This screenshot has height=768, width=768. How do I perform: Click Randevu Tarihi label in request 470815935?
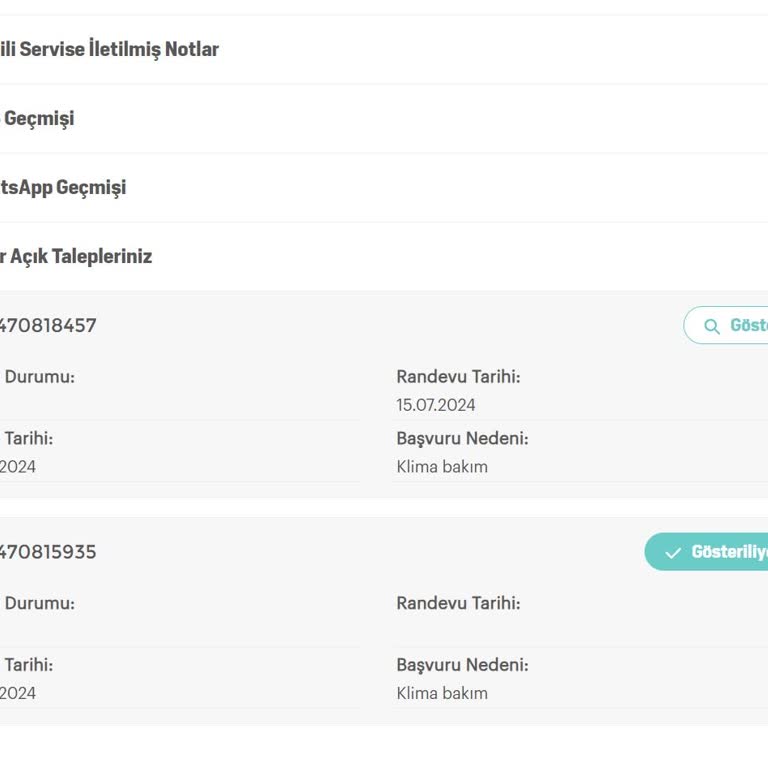point(458,603)
